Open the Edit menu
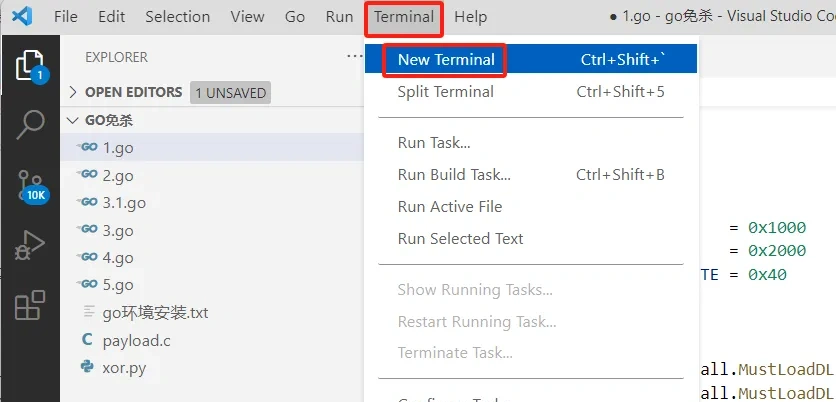Viewport: 836px width, 402px height. pos(111,17)
